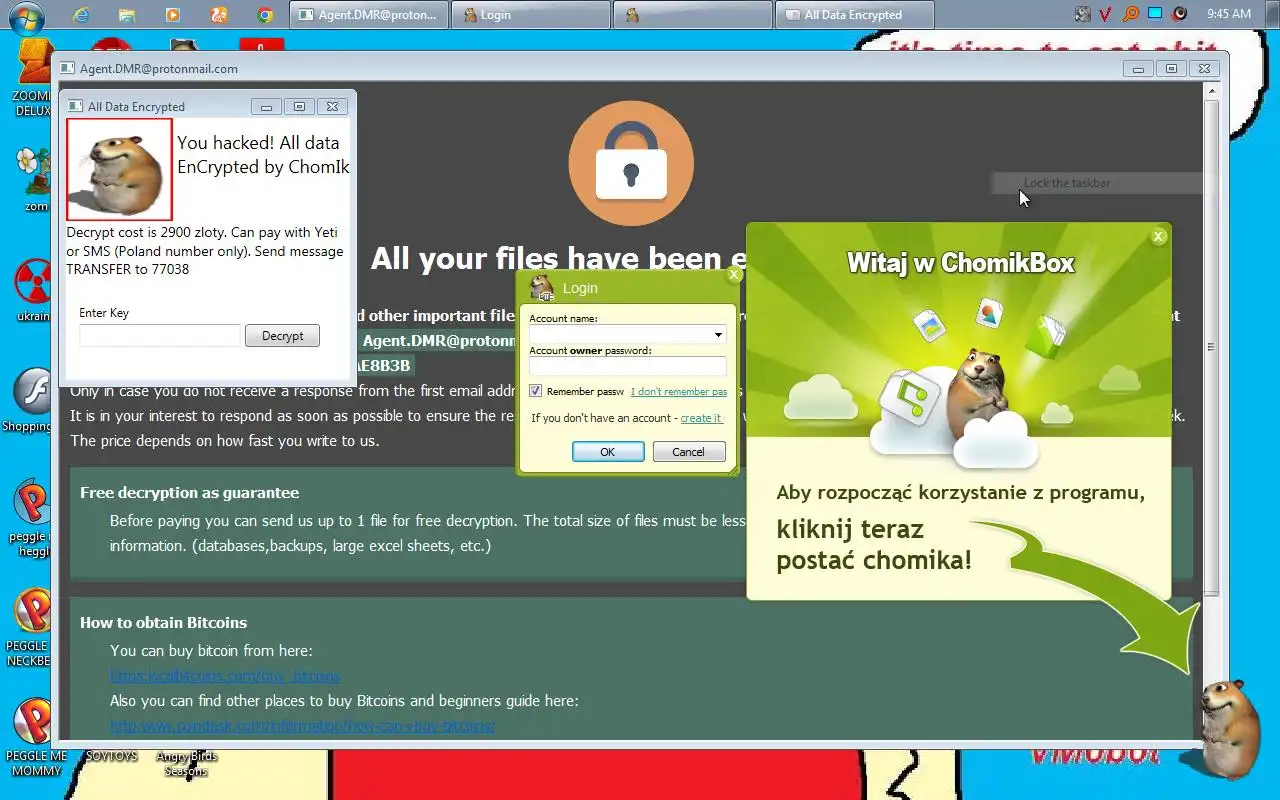Launch Google Chrome from the taskbar
The width and height of the screenshot is (1280, 800).
tap(265, 15)
